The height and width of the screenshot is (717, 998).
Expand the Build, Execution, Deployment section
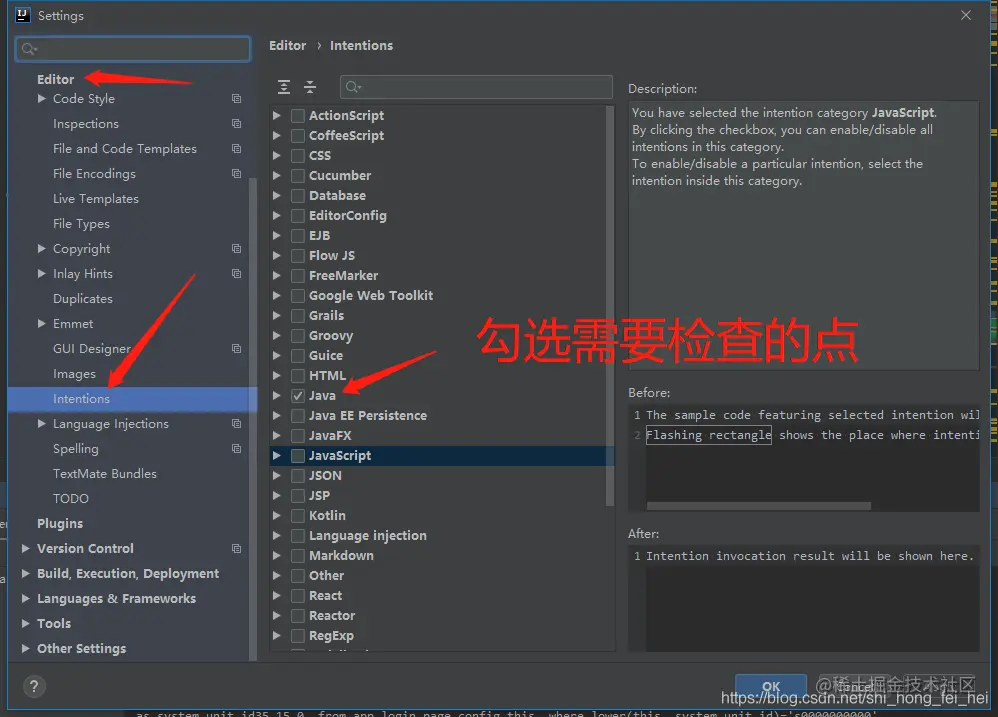click(25, 574)
